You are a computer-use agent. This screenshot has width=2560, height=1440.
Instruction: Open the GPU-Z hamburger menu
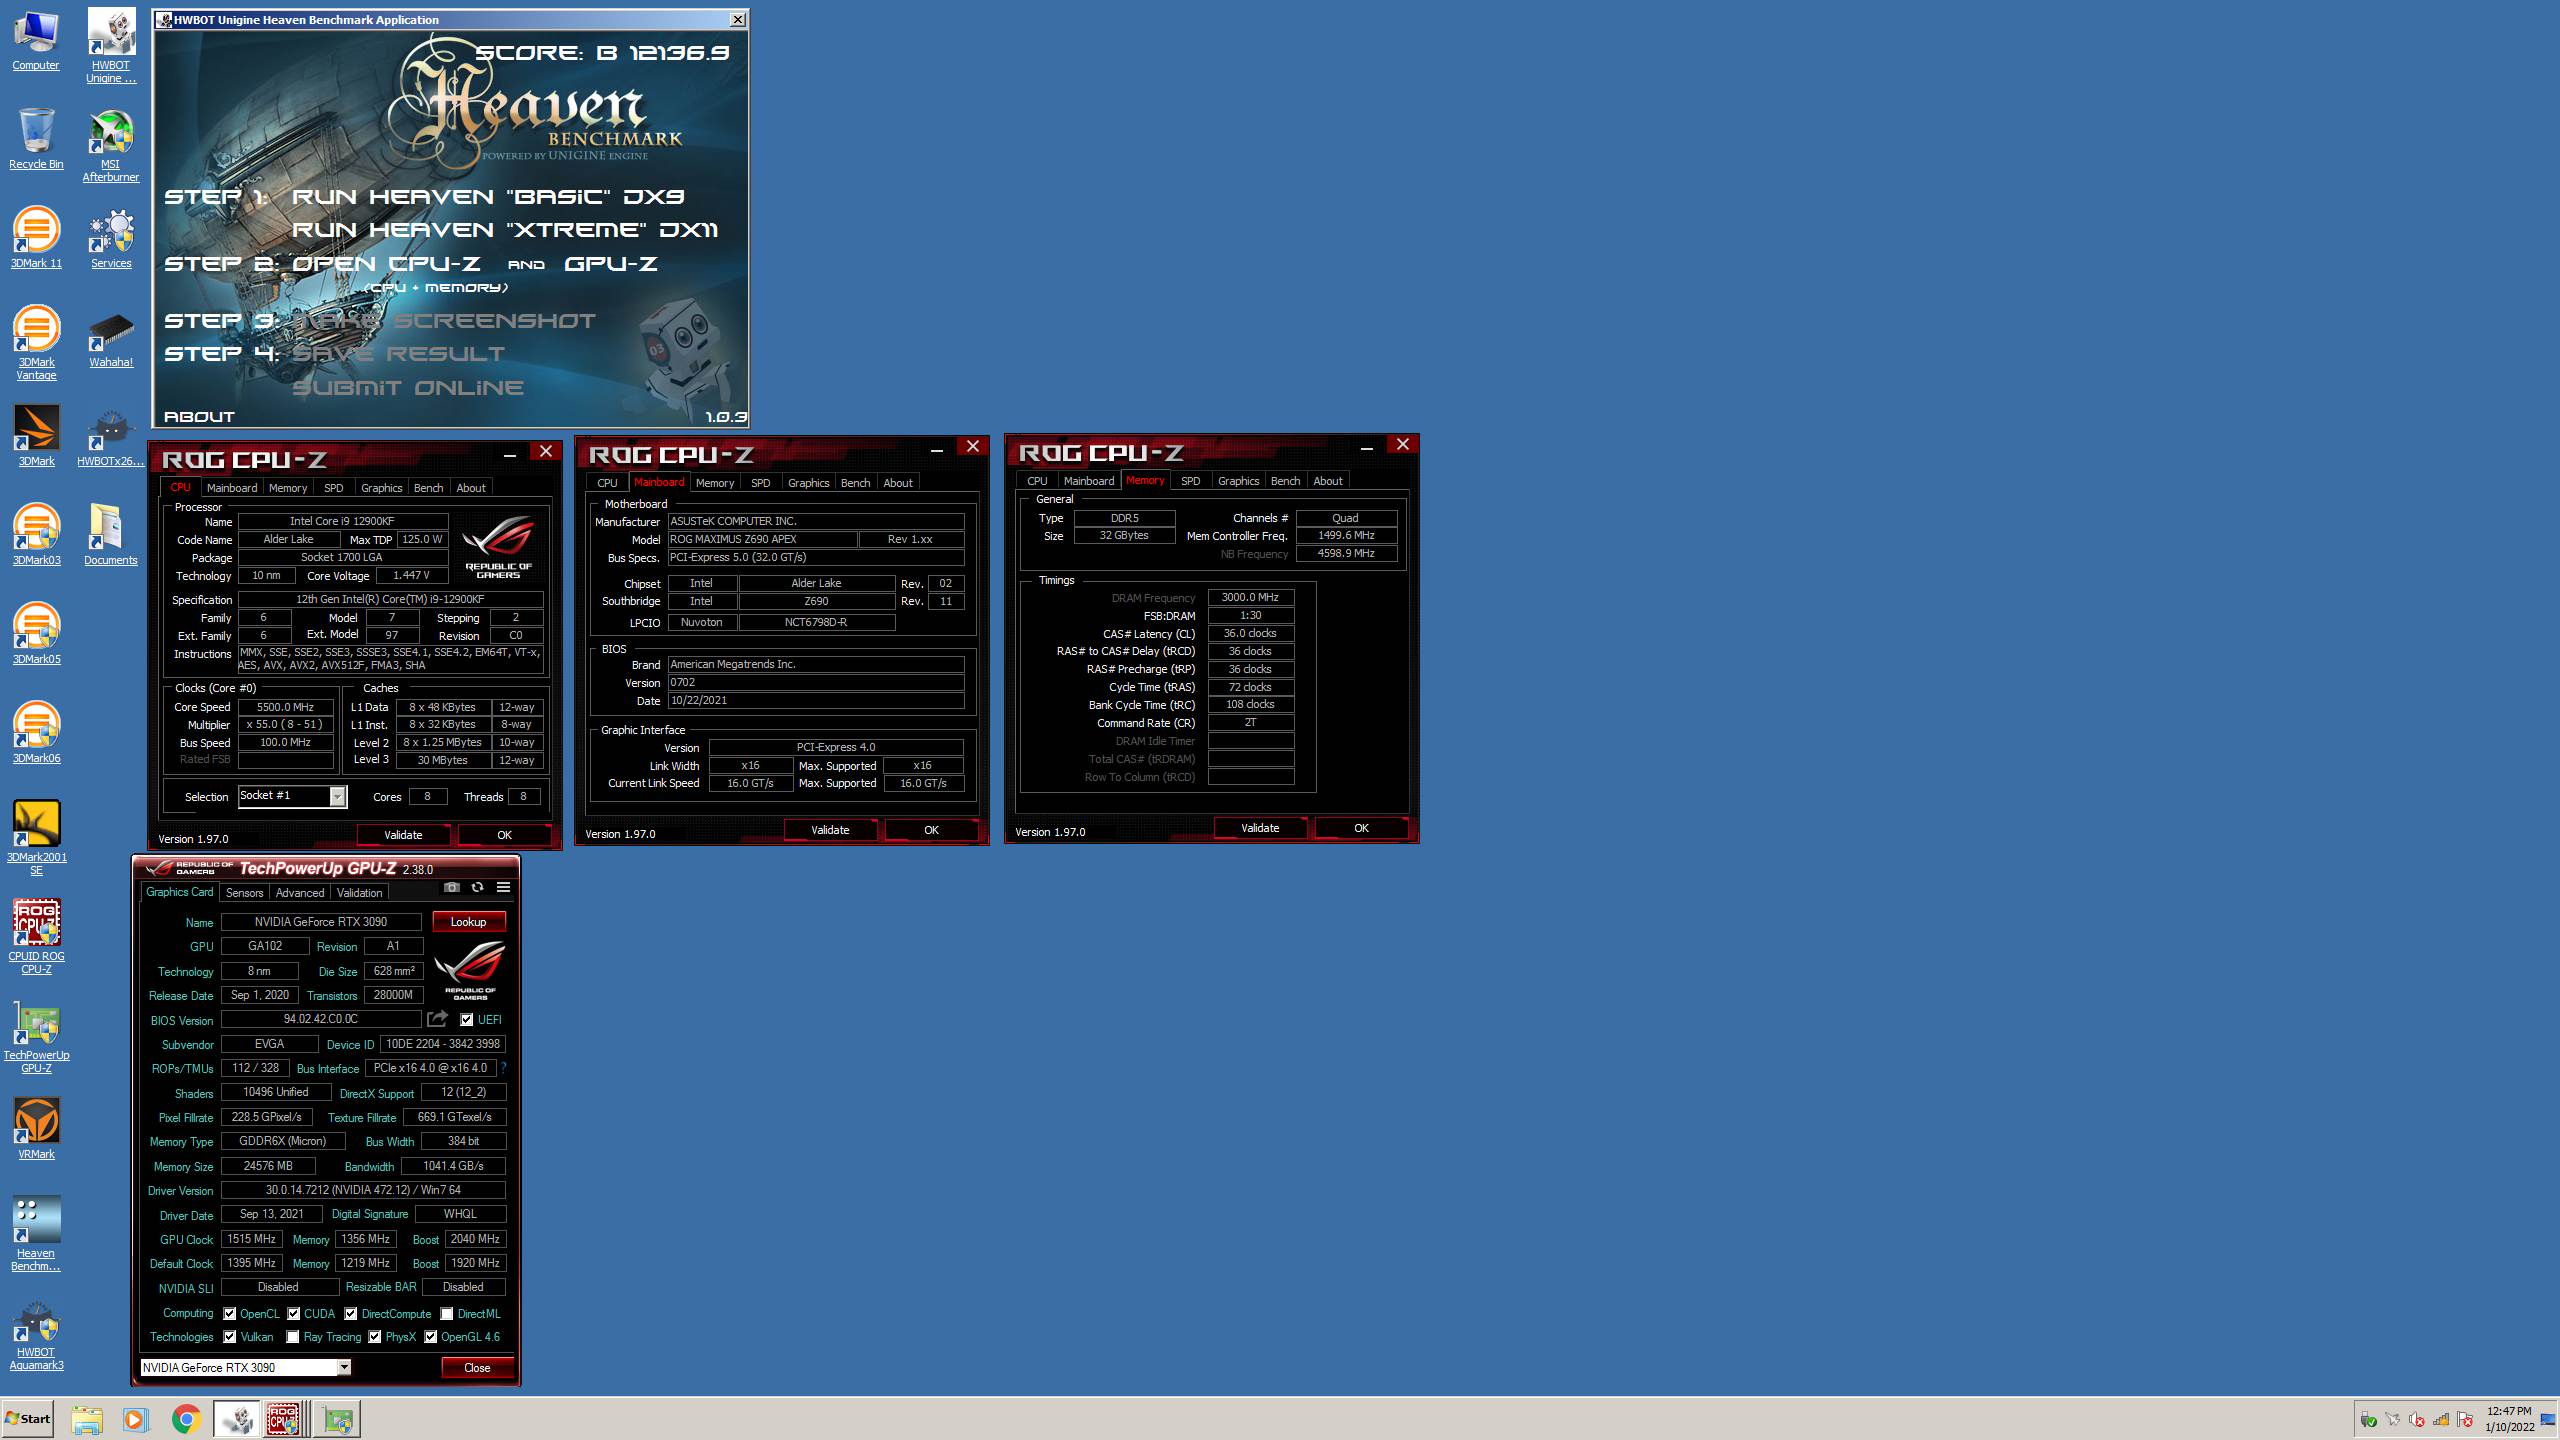tap(503, 887)
